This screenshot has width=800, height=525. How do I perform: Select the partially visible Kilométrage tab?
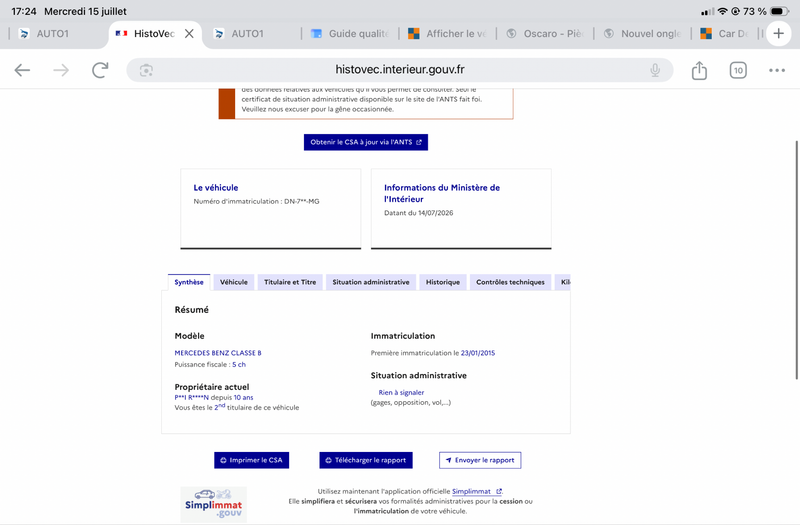click(563, 282)
